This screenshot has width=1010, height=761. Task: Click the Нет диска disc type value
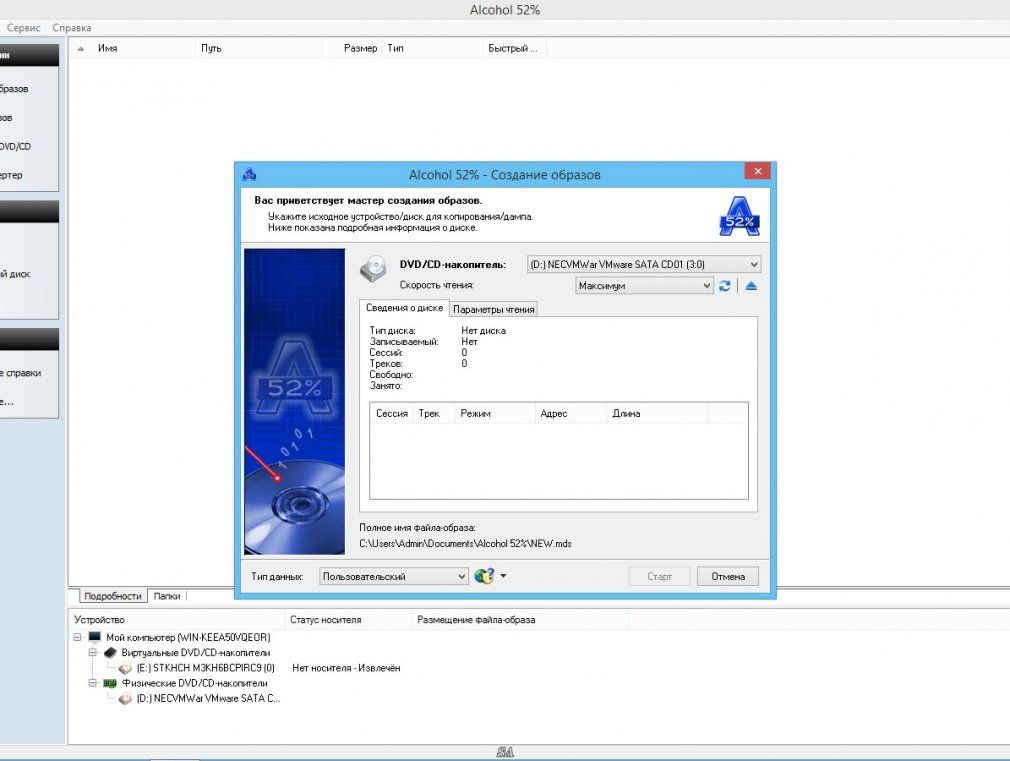click(483, 331)
